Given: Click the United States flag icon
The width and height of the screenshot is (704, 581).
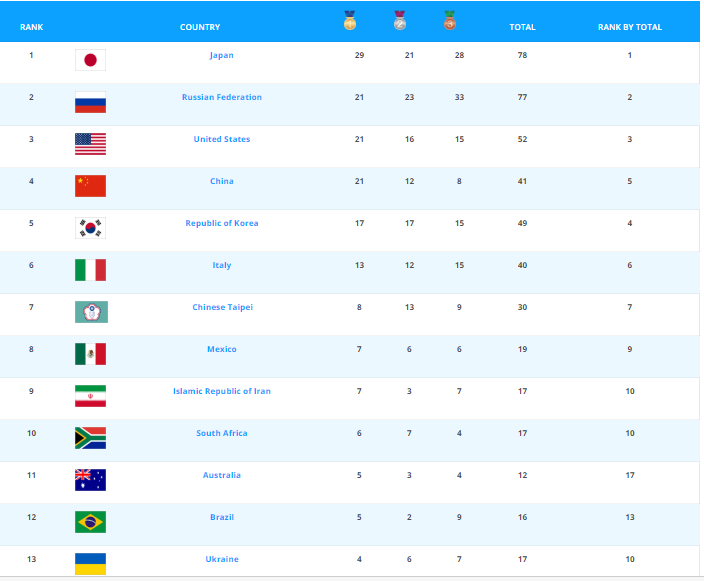Looking at the screenshot, I should [x=90, y=144].
